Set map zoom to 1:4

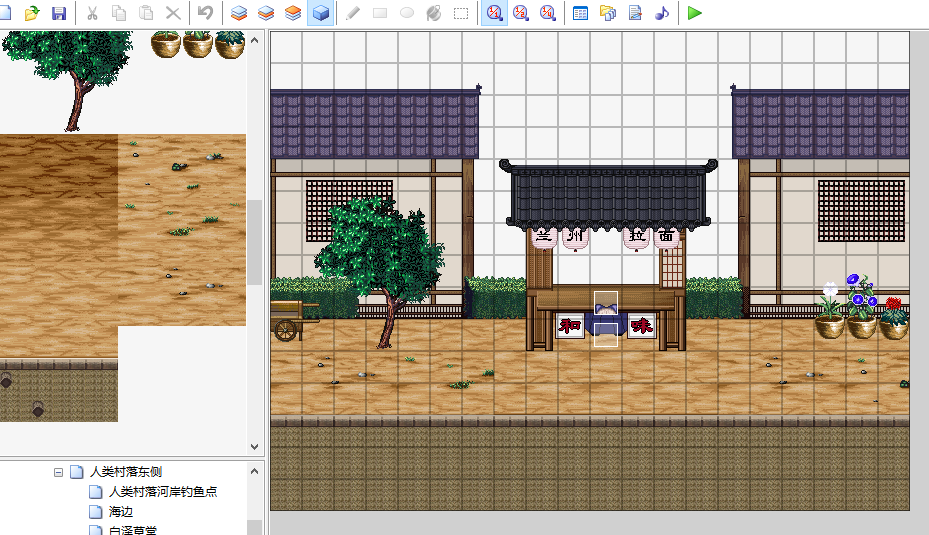pyautogui.click(x=548, y=12)
